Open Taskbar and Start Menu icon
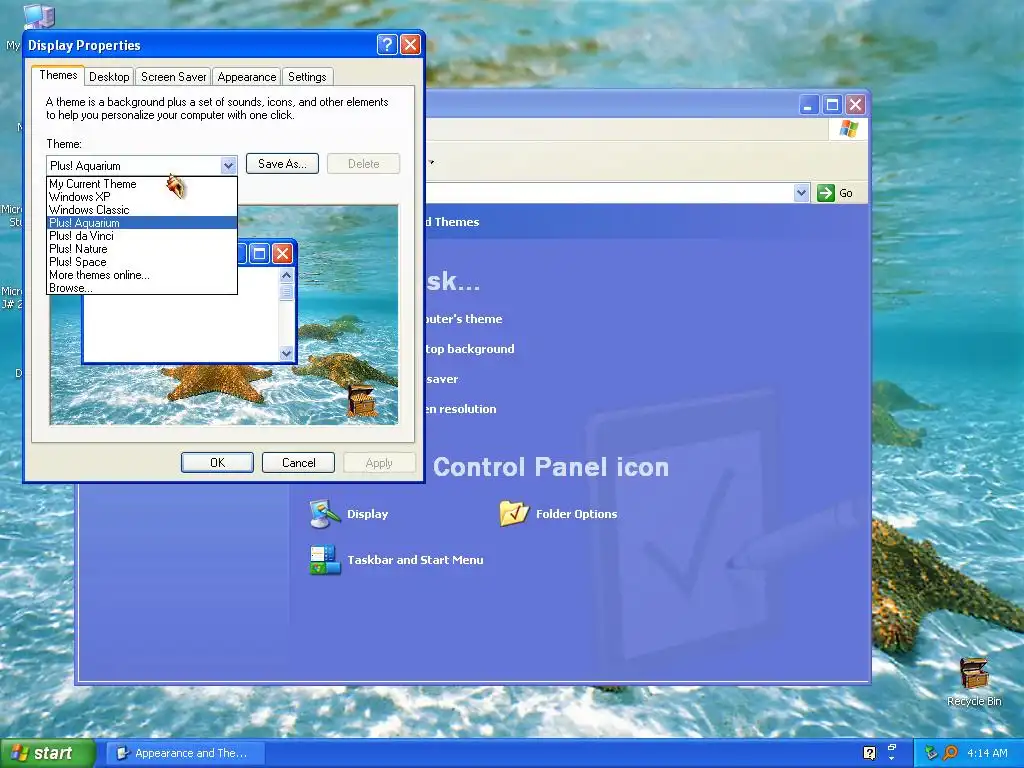The width and height of the screenshot is (1024, 768). 325,560
